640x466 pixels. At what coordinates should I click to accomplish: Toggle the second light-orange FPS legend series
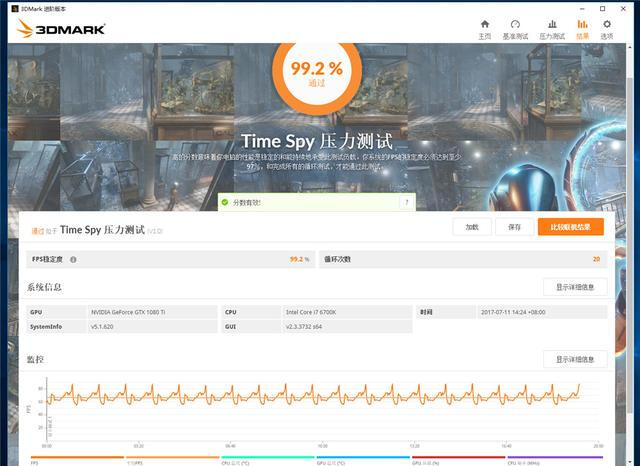pyautogui.click(x=173, y=460)
